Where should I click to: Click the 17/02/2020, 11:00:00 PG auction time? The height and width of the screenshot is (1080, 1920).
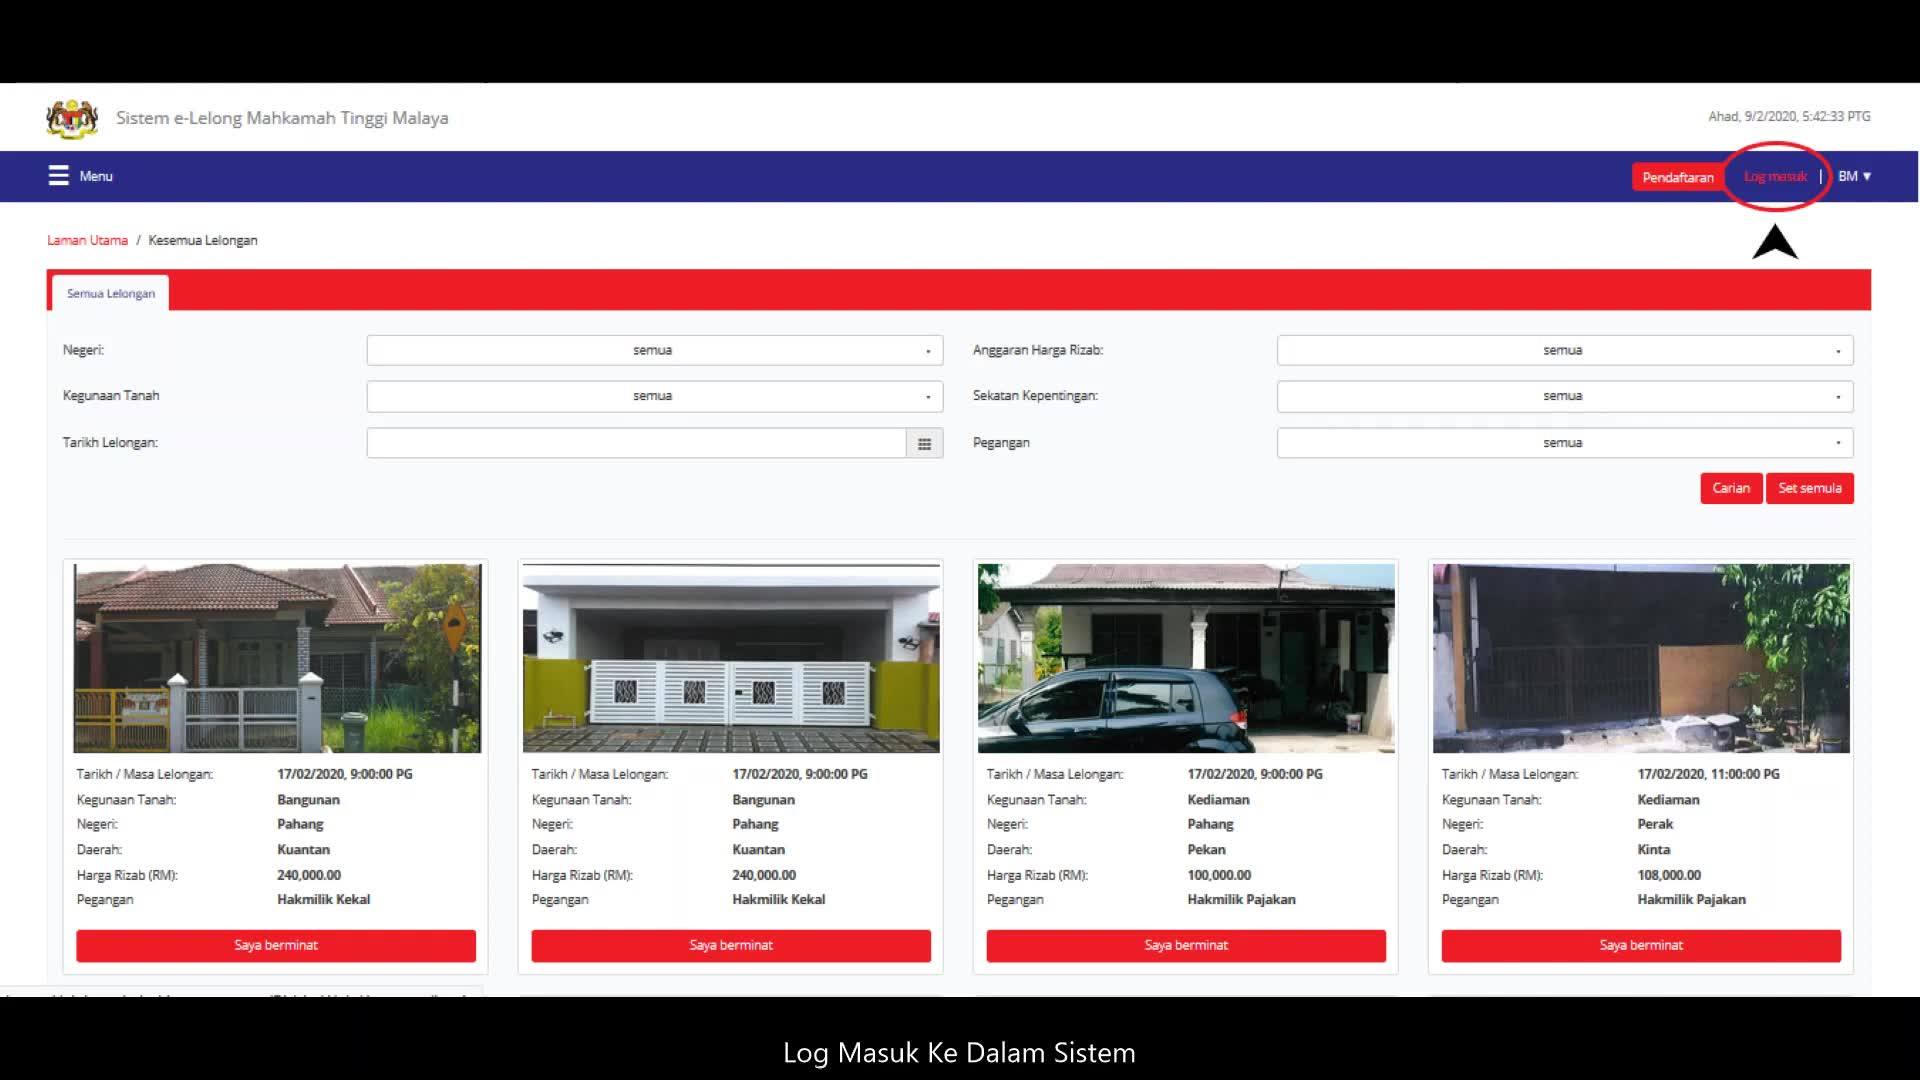click(1708, 774)
